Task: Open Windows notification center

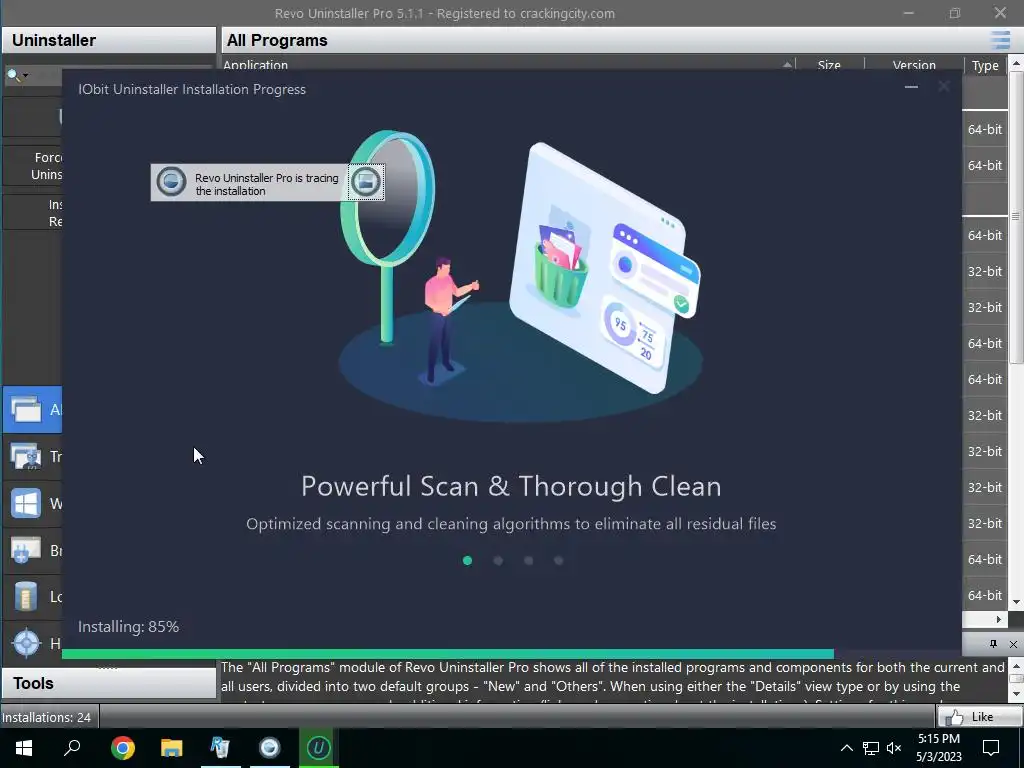Action: 991,748
